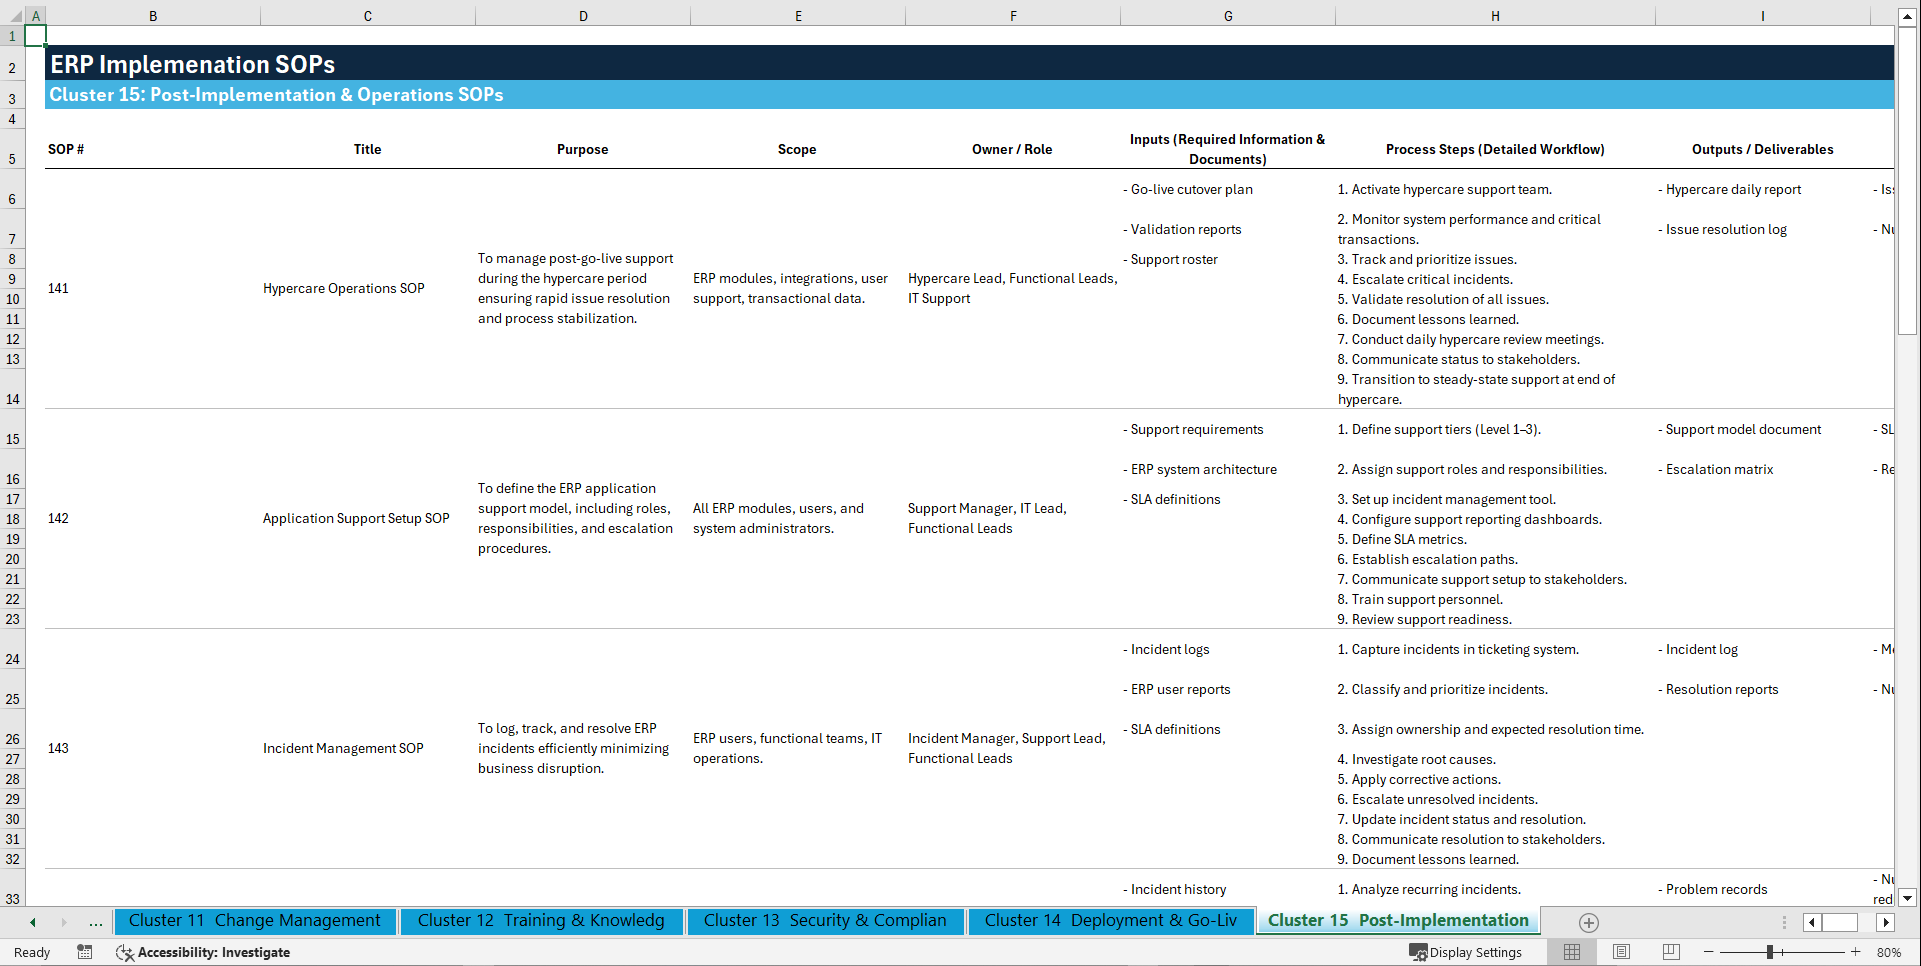The width and height of the screenshot is (1921, 966).
Task: Open Page Layout view from the status bar
Action: [x=1620, y=952]
